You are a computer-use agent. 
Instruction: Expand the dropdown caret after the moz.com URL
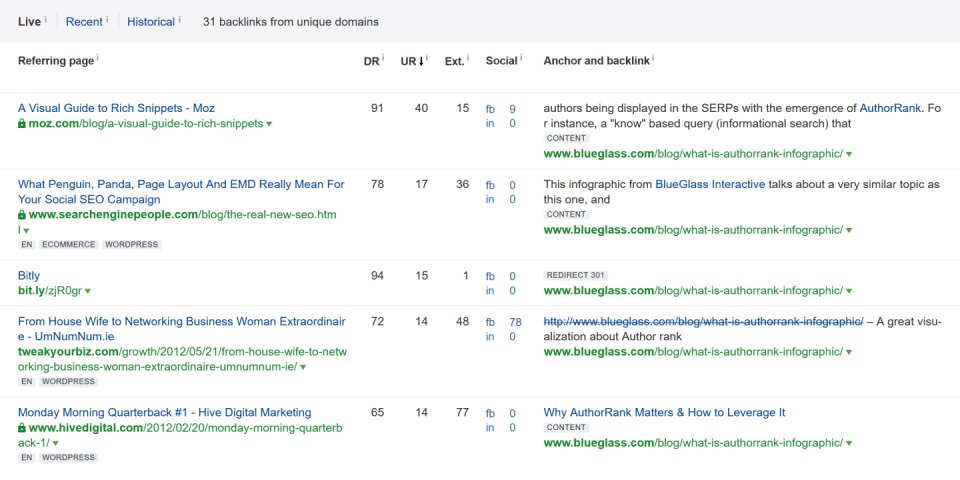(x=269, y=124)
